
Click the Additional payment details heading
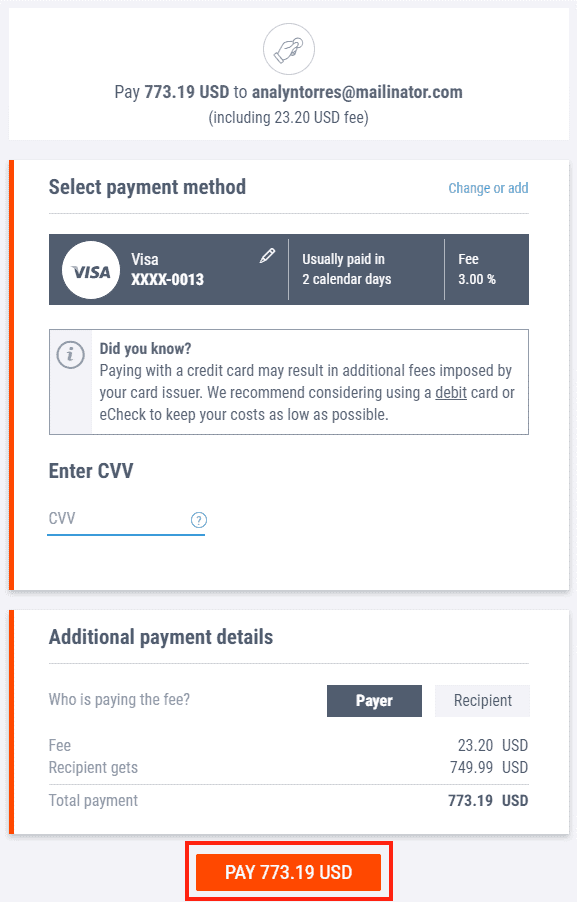click(x=161, y=637)
